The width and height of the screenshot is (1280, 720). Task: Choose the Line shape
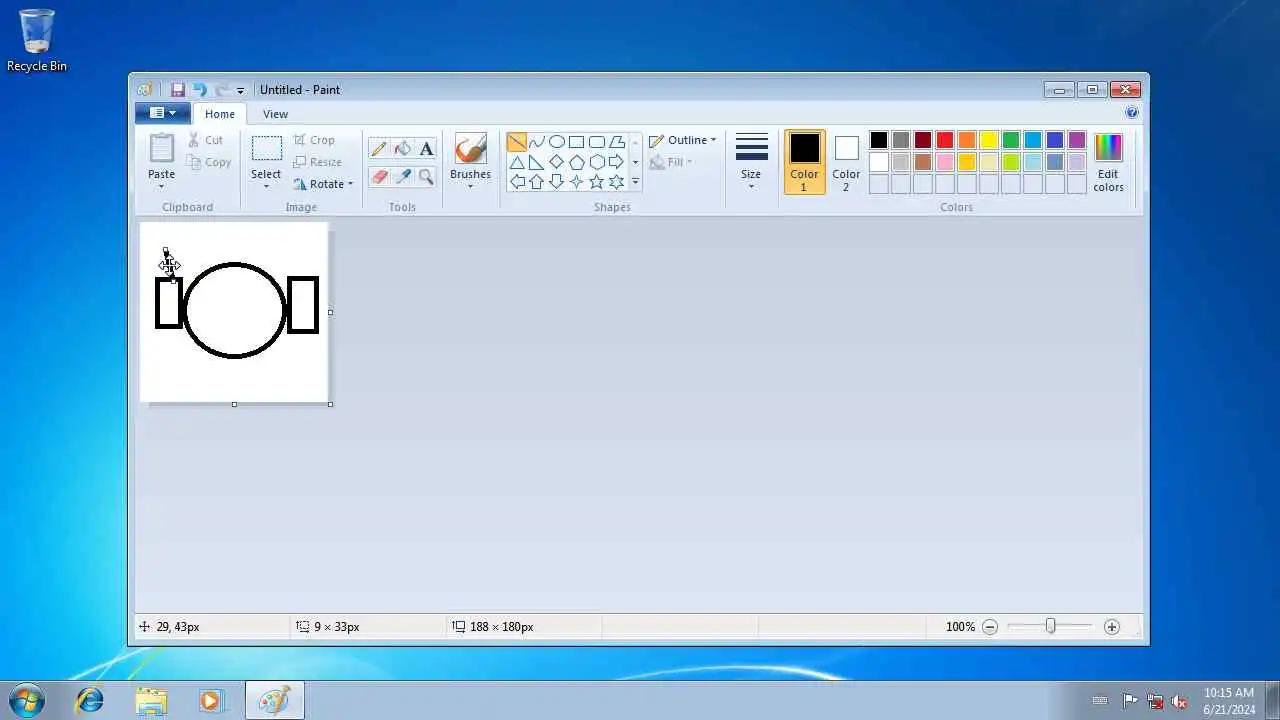click(x=517, y=142)
